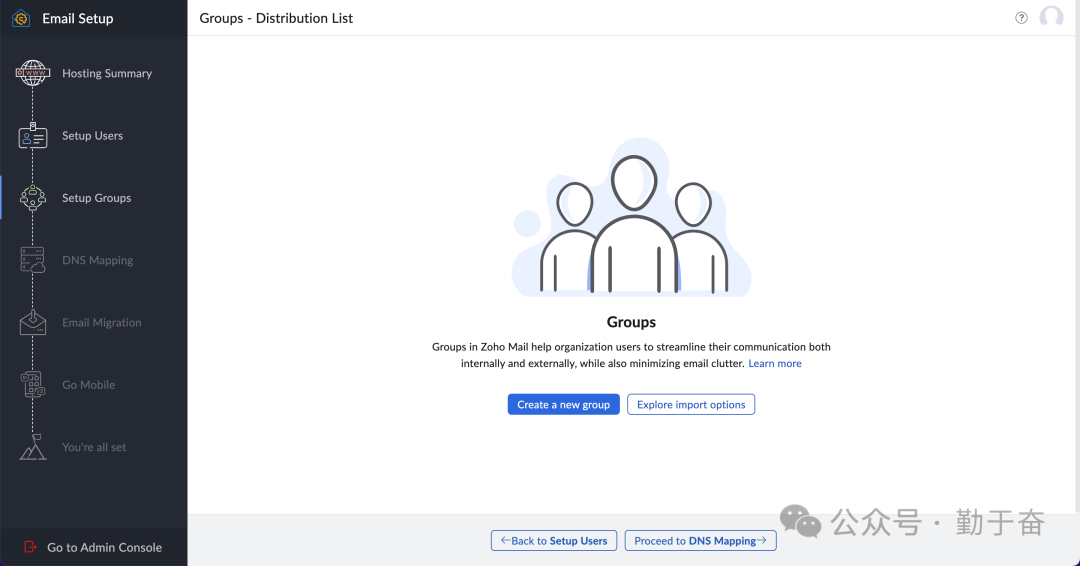Viewport: 1080px width, 566px height.
Task: Select the Setup Groups step label
Action: point(96,198)
